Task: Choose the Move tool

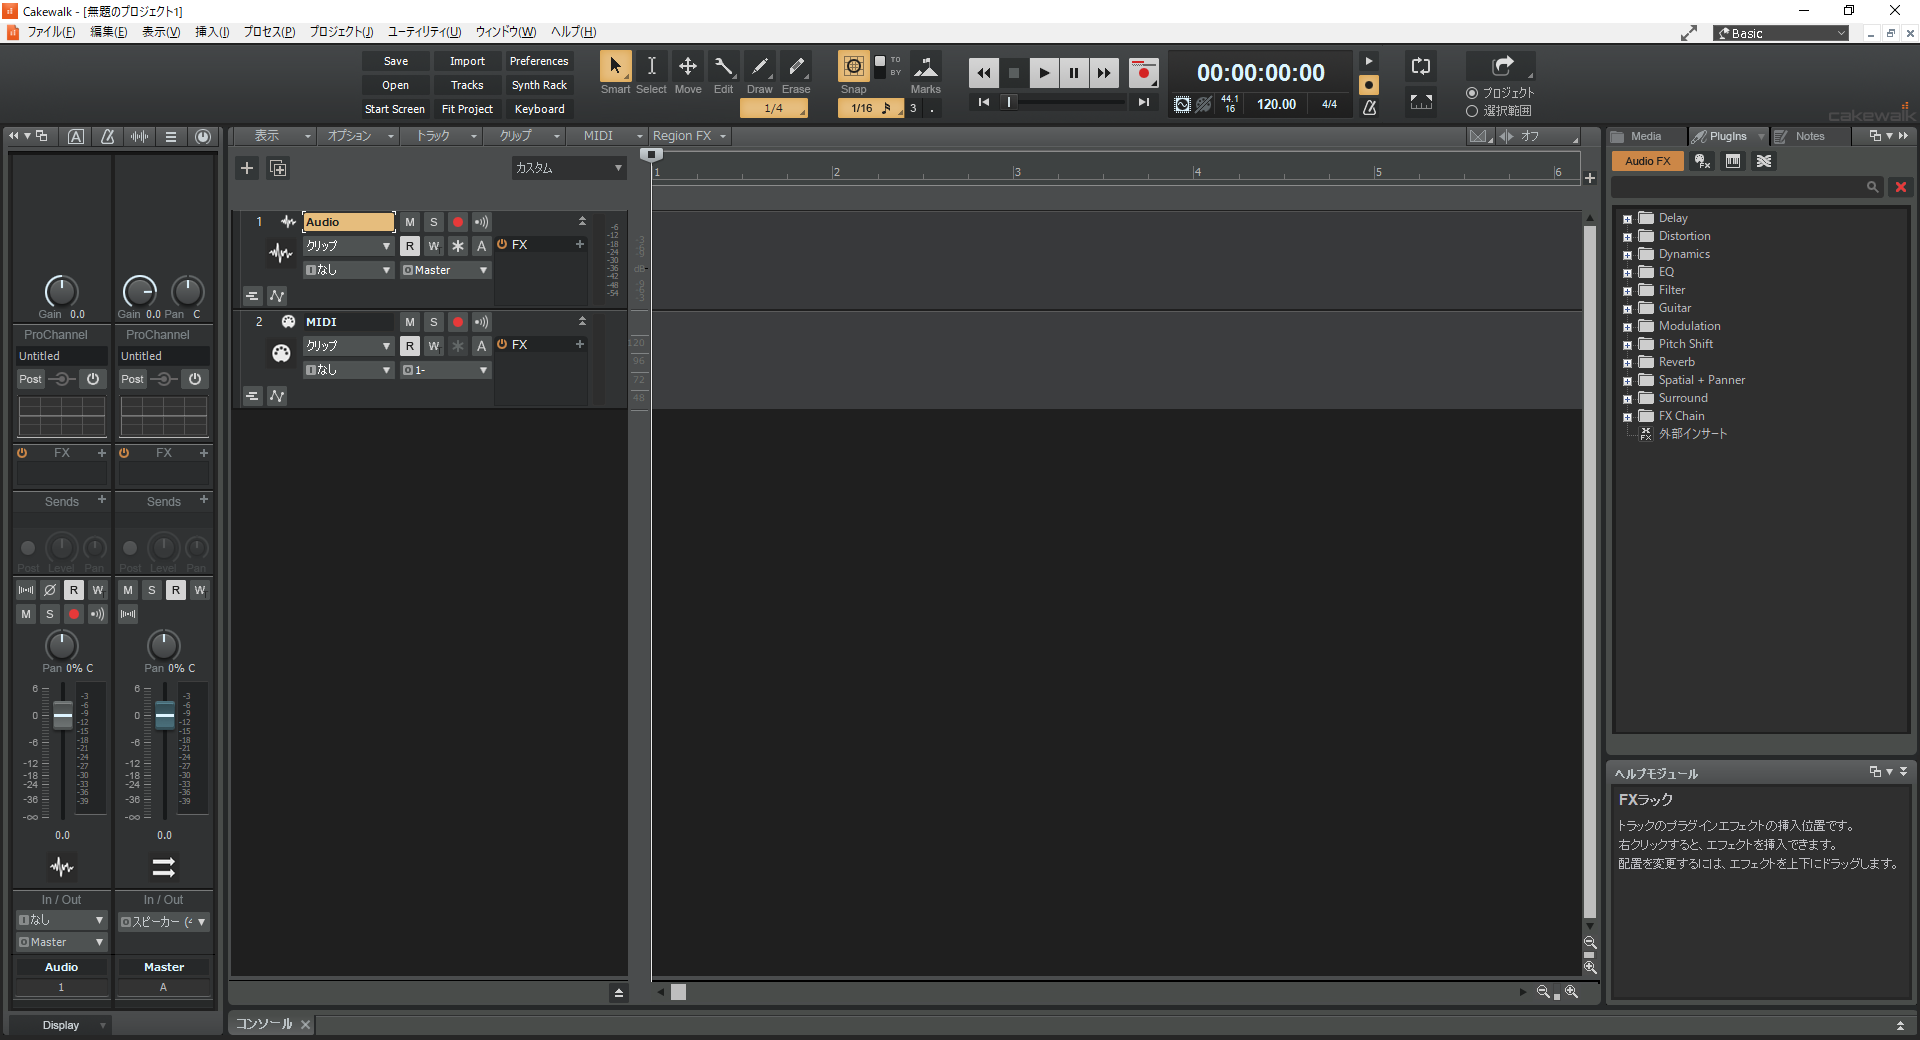Action: coord(688,67)
